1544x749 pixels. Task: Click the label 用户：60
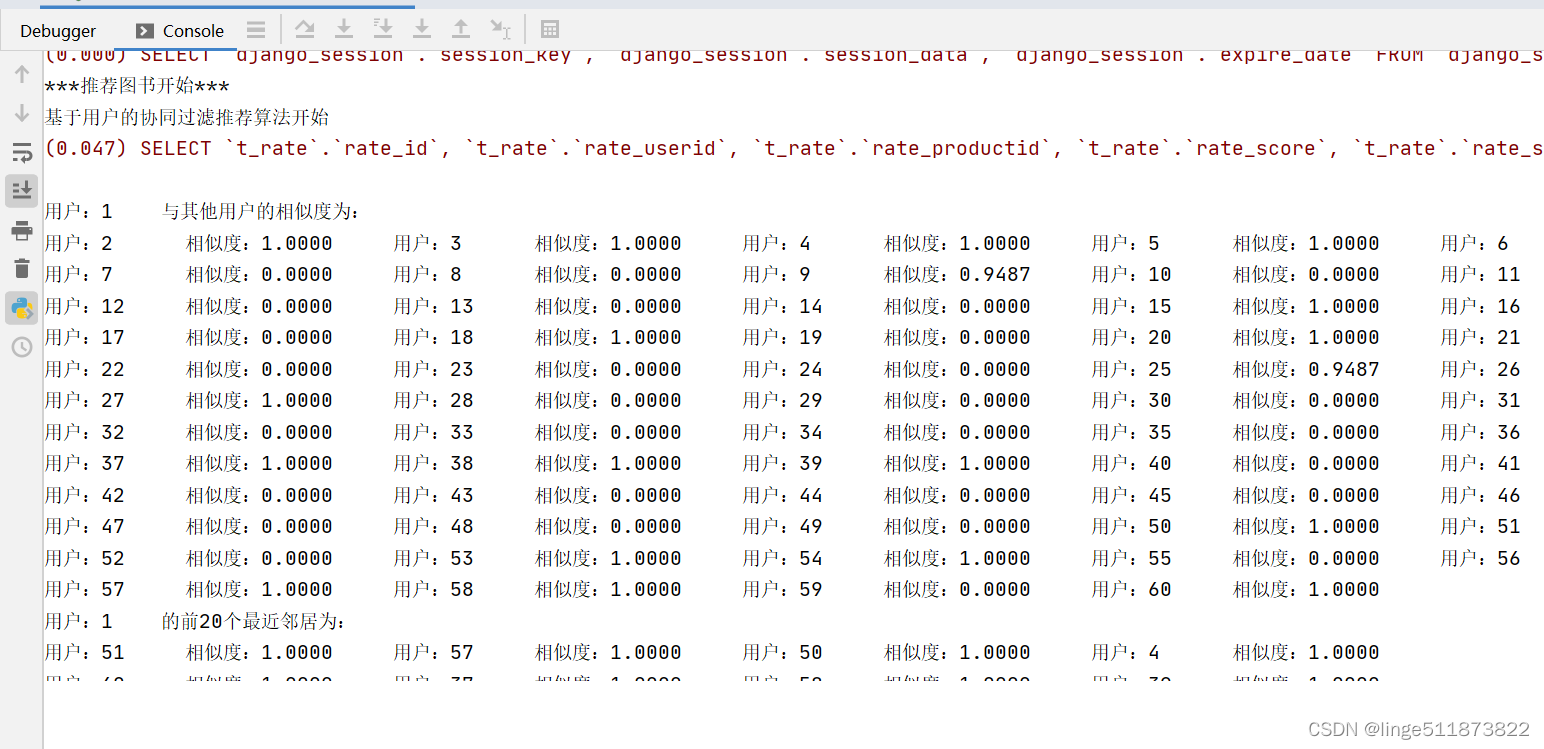point(1132,590)
